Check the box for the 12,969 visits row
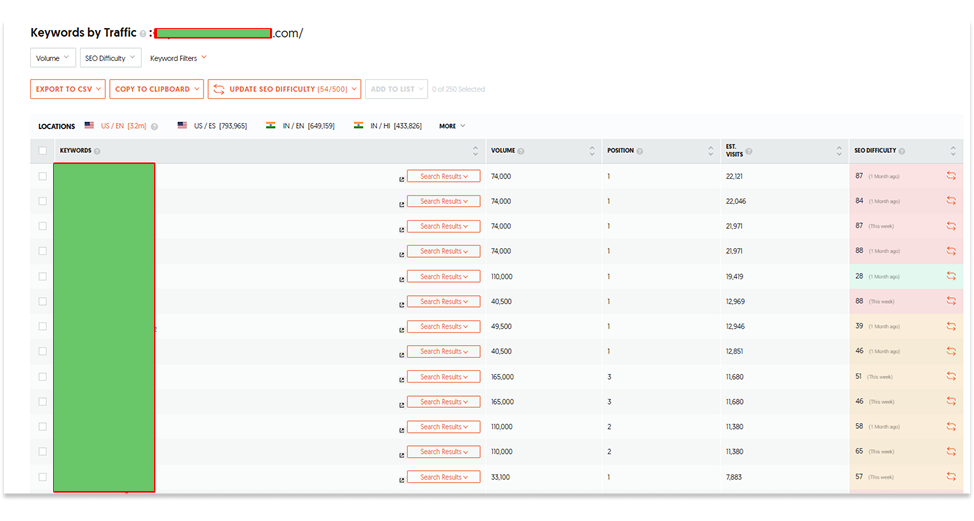Image resolution: width=974 pixels, height=521 pixels. [x=42, y=301]
